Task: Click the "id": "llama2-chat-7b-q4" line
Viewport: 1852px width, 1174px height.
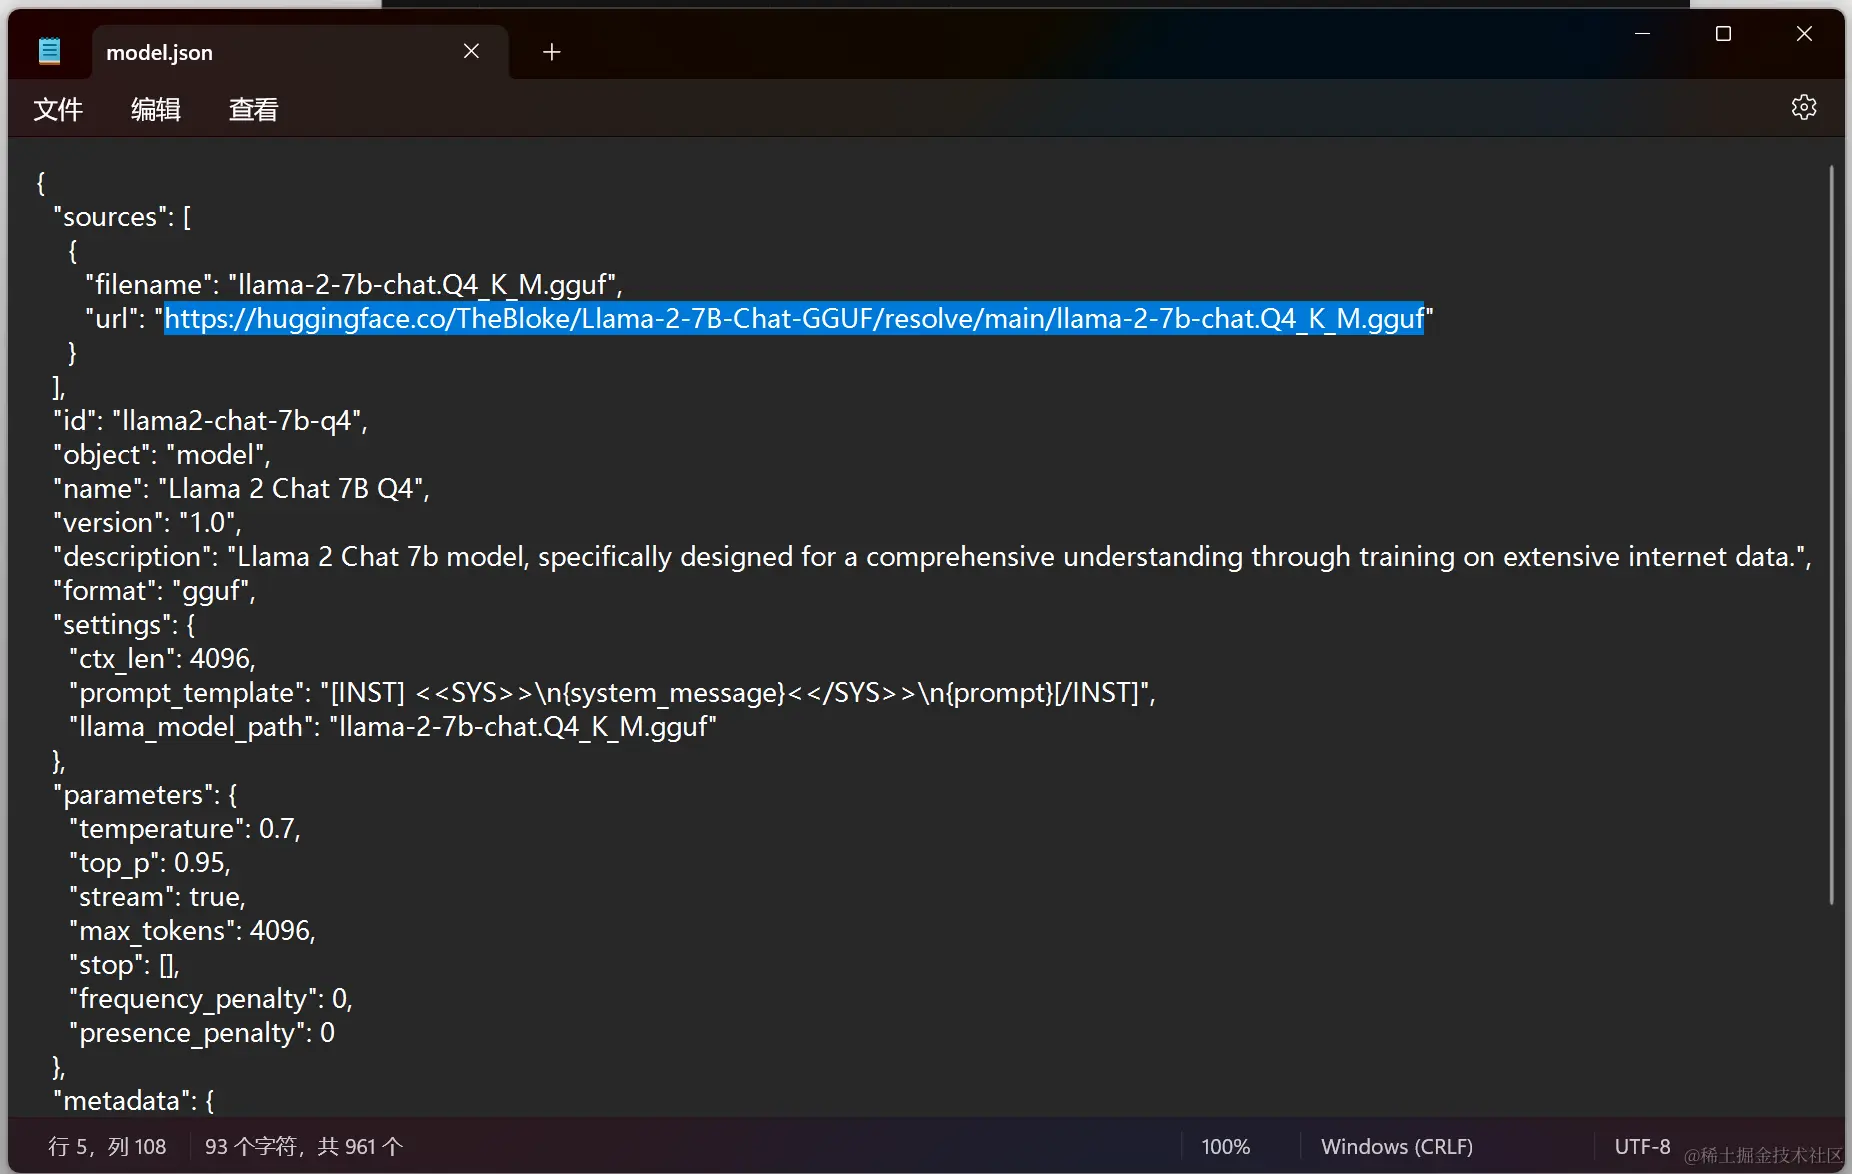Action: coord(210,421)
